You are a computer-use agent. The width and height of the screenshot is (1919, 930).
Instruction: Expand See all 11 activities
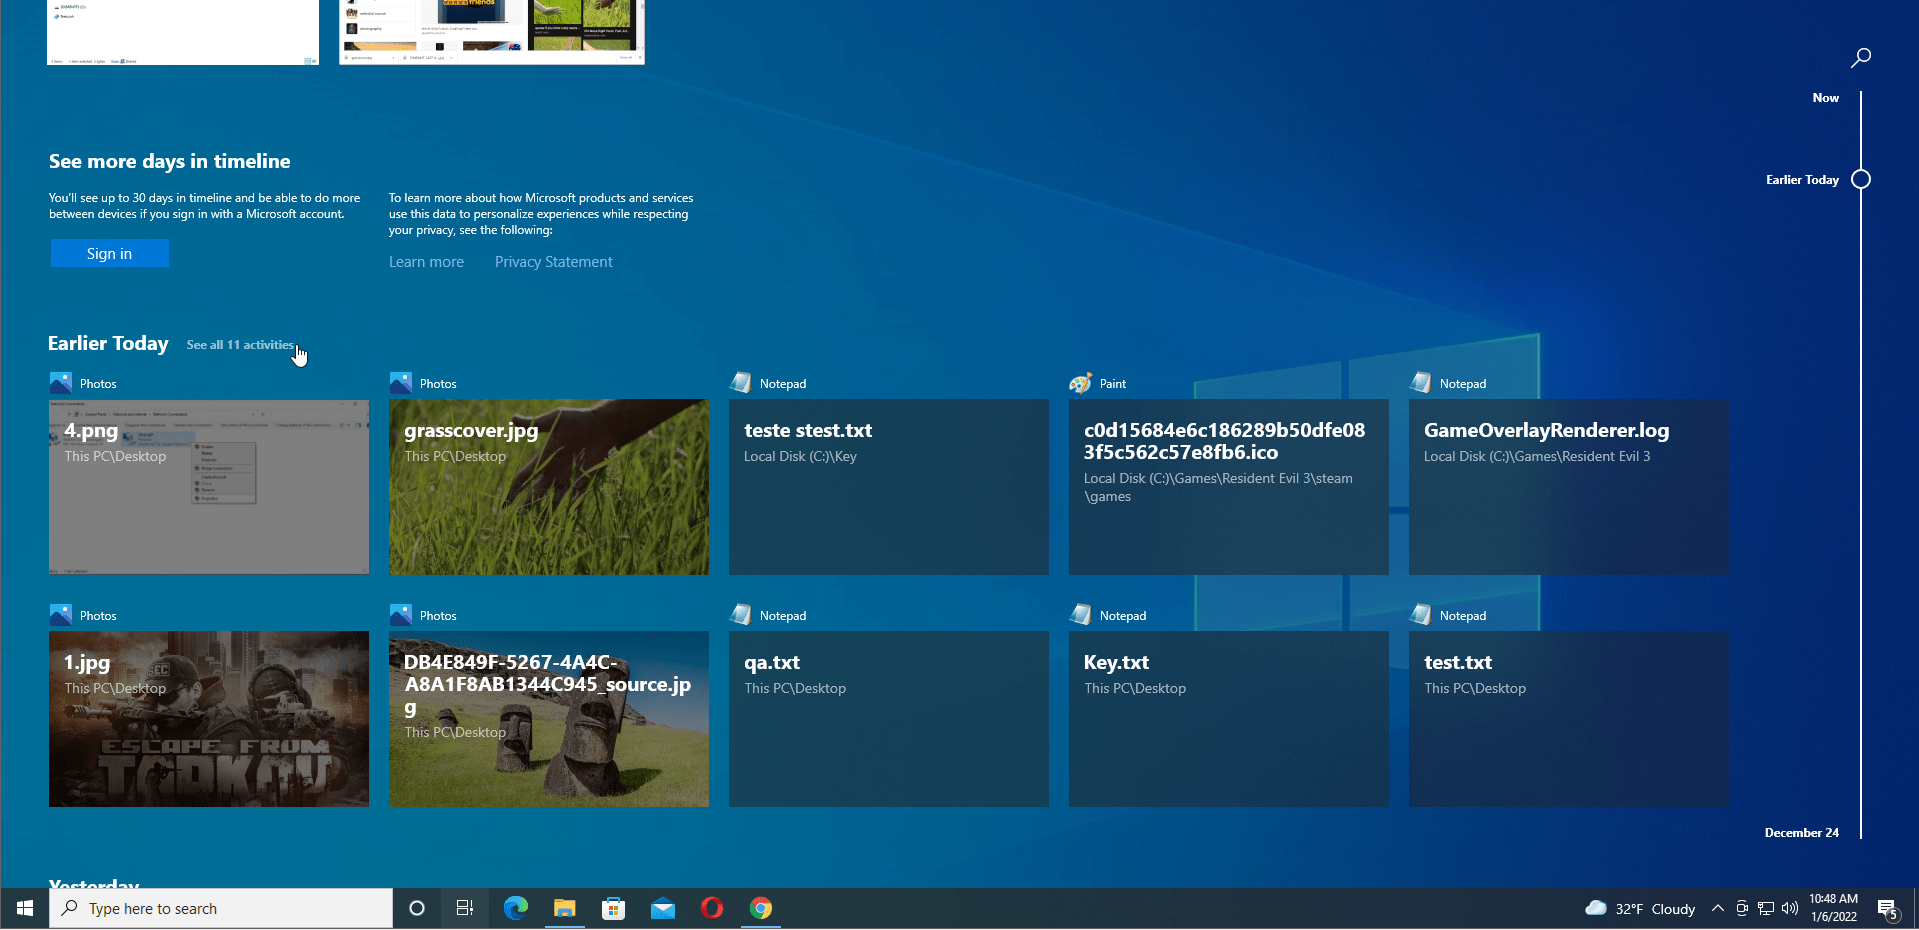pos(240,345)
